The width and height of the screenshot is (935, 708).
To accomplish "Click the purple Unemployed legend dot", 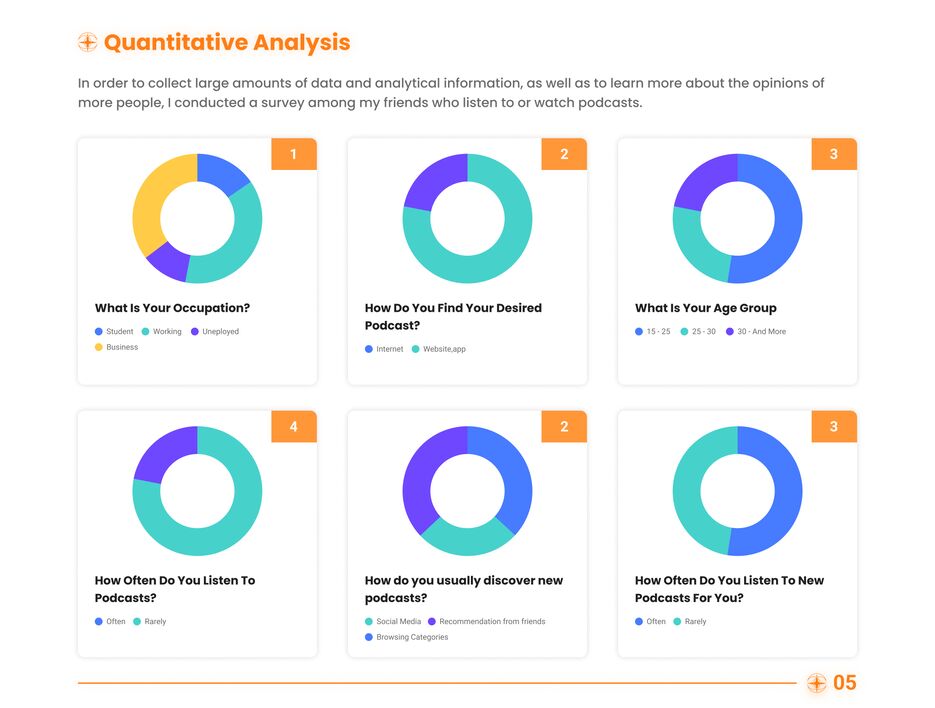I will coord(195,332).
